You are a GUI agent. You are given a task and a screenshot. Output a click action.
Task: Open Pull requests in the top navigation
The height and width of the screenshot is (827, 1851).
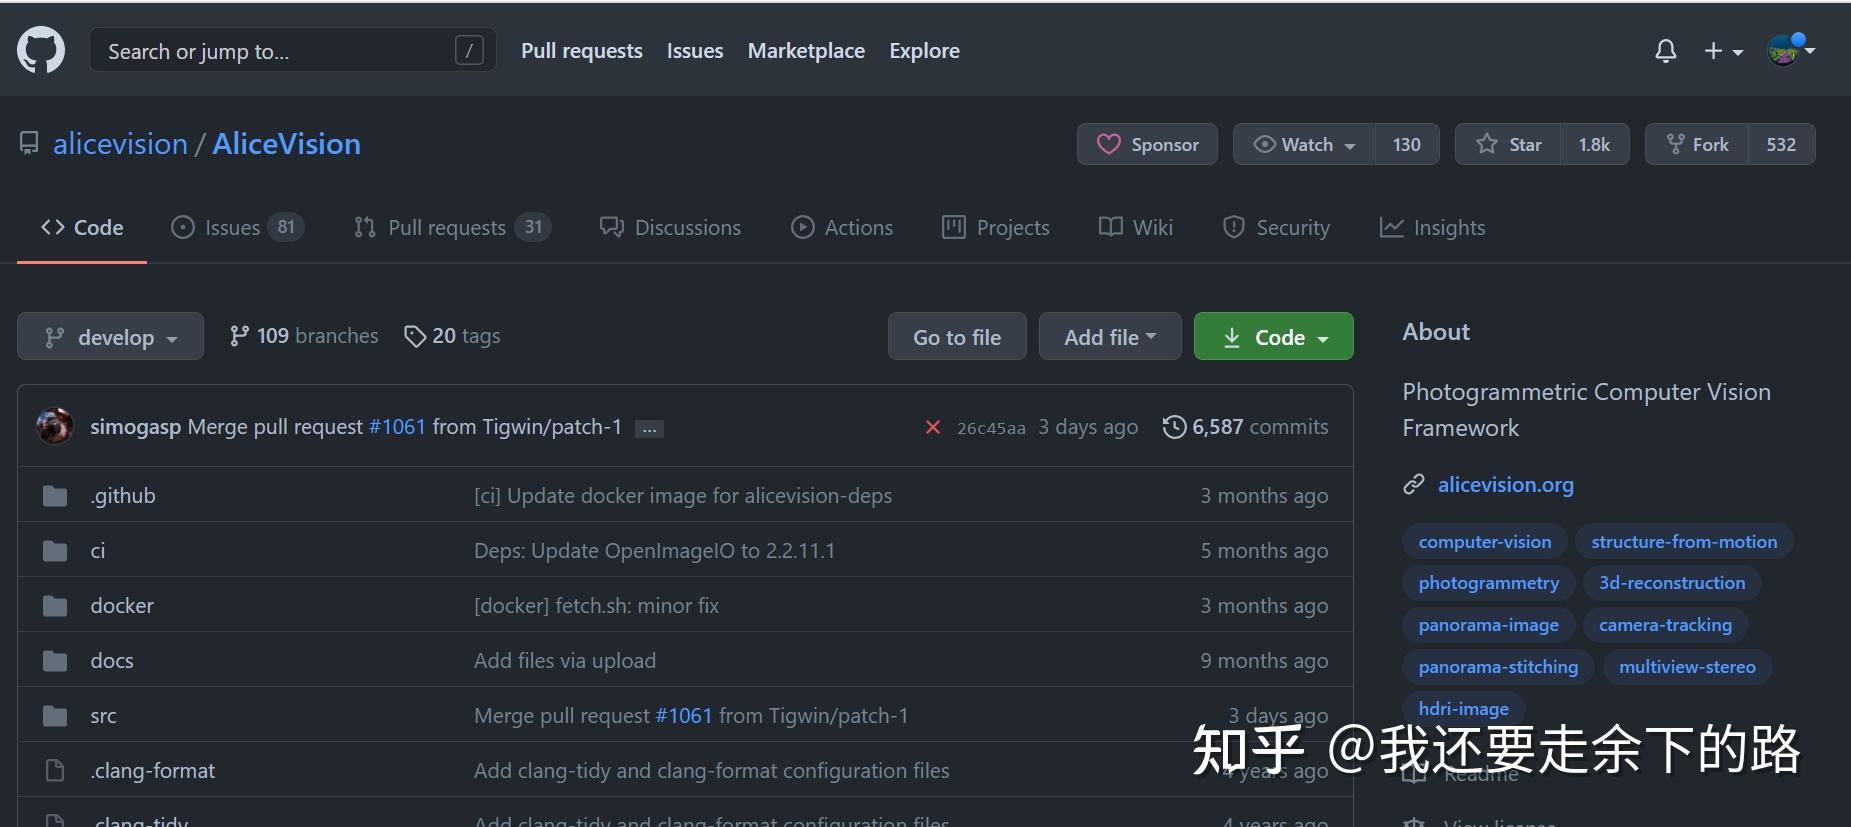582,50
